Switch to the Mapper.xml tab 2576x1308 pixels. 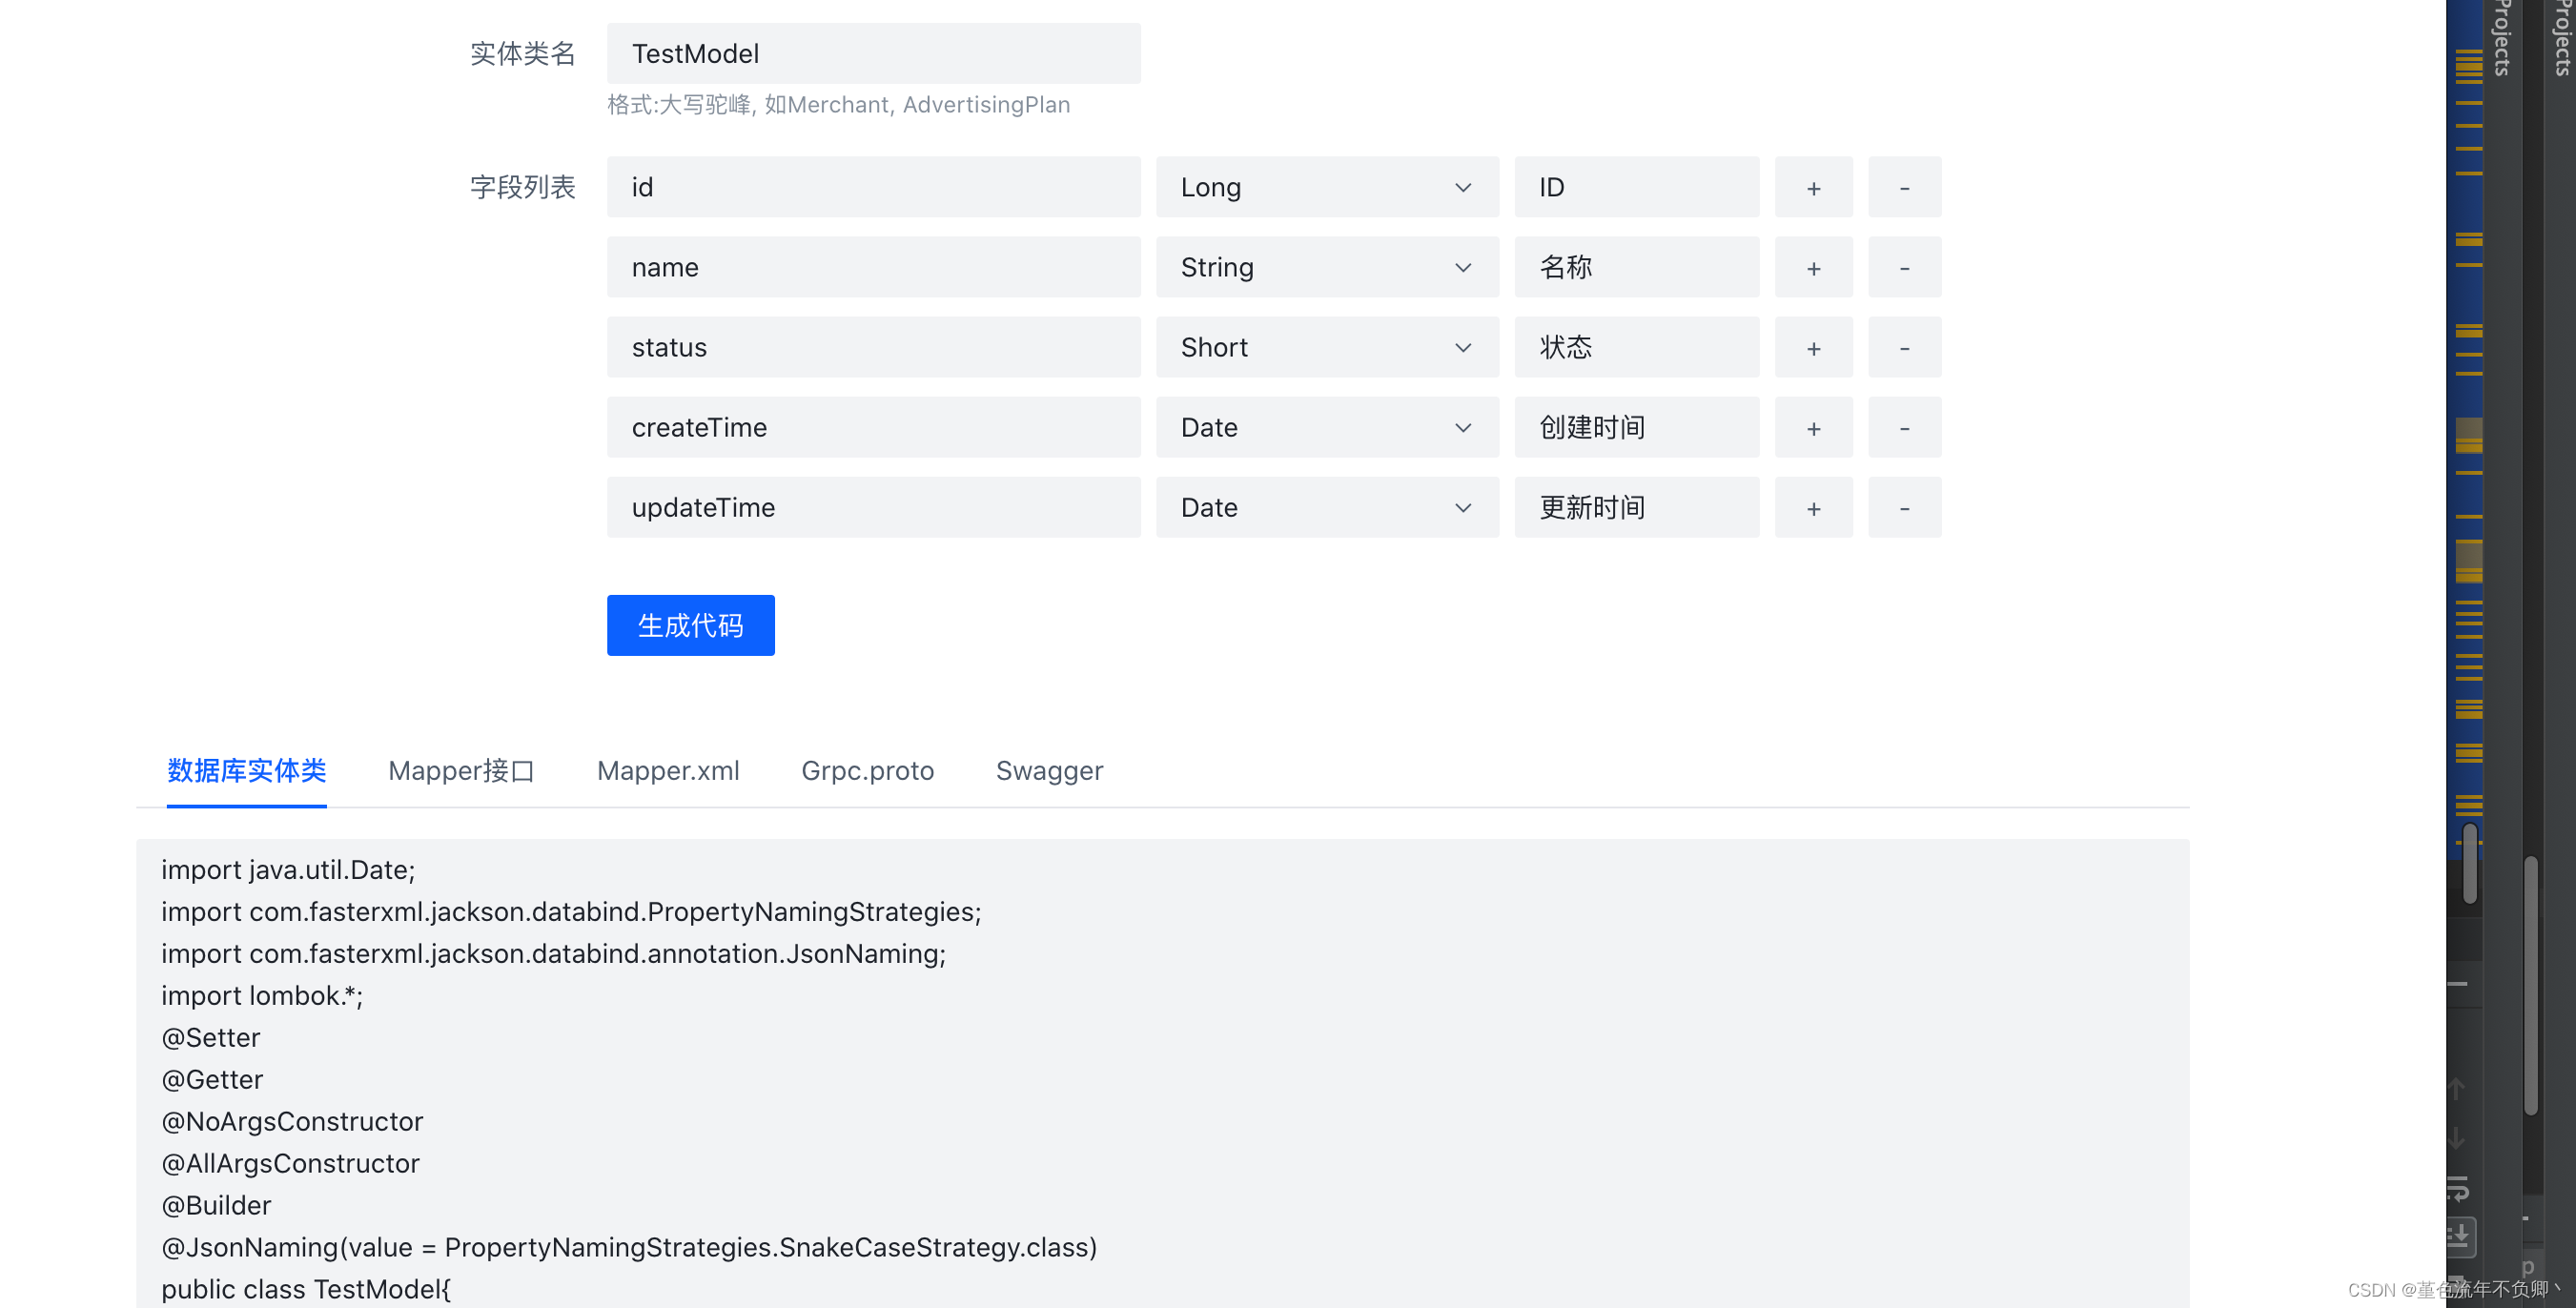click(x=667, y=770)
